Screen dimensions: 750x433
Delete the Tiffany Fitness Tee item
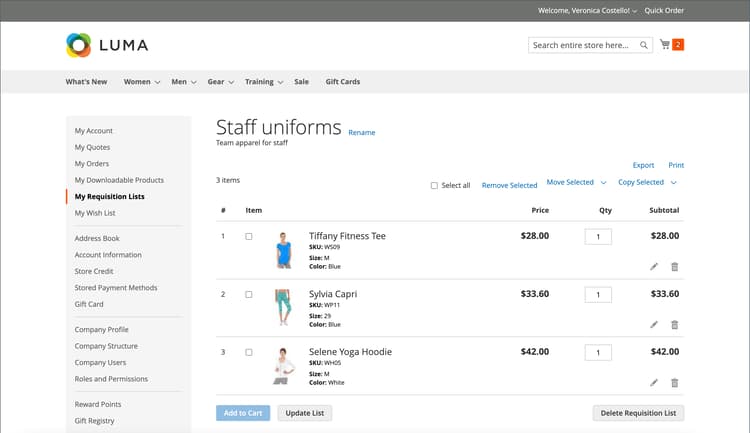tap(674, 266)
